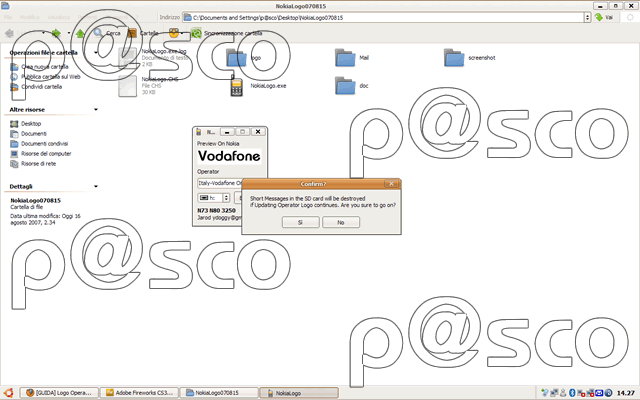The image size is (640, 400).
Task: Click the Cerca search toolbar button
Action: pyautogui.click(x=107, y=33)
